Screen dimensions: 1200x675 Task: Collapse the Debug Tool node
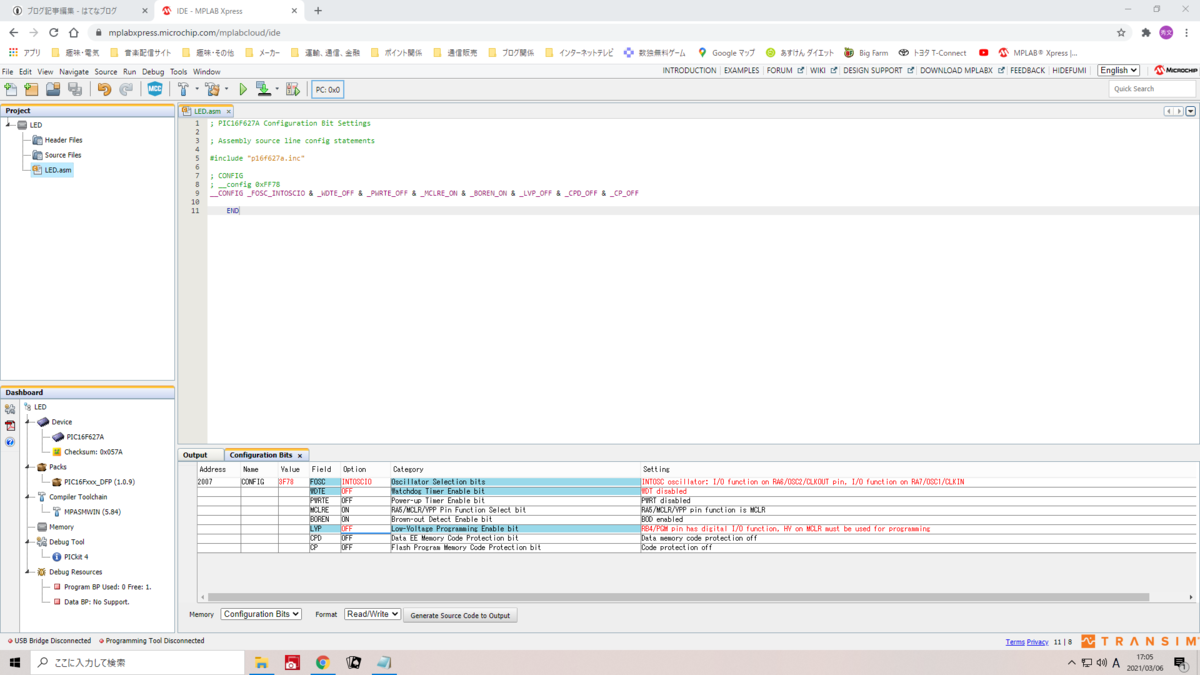tap(28, 542)
